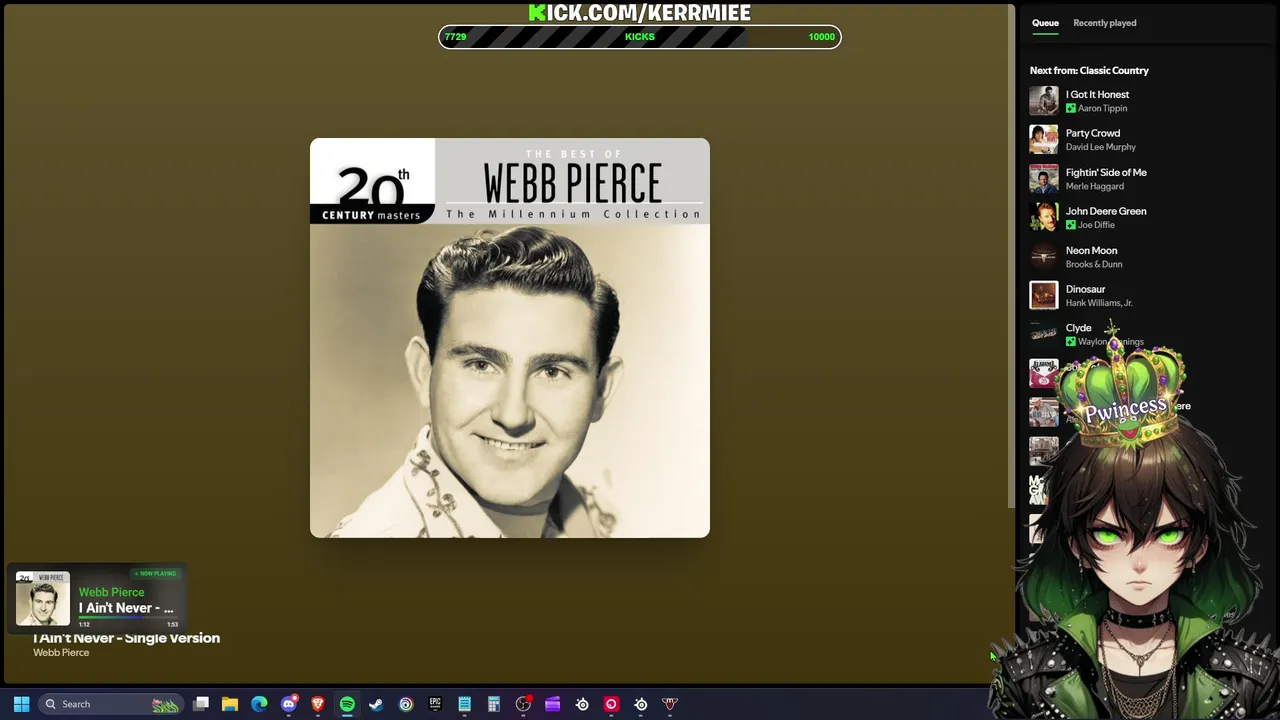Click the Kicks goal progress bar
The width and height of the screenshot is (1280, 720).
pyautogui.click(x=640, y=37)
